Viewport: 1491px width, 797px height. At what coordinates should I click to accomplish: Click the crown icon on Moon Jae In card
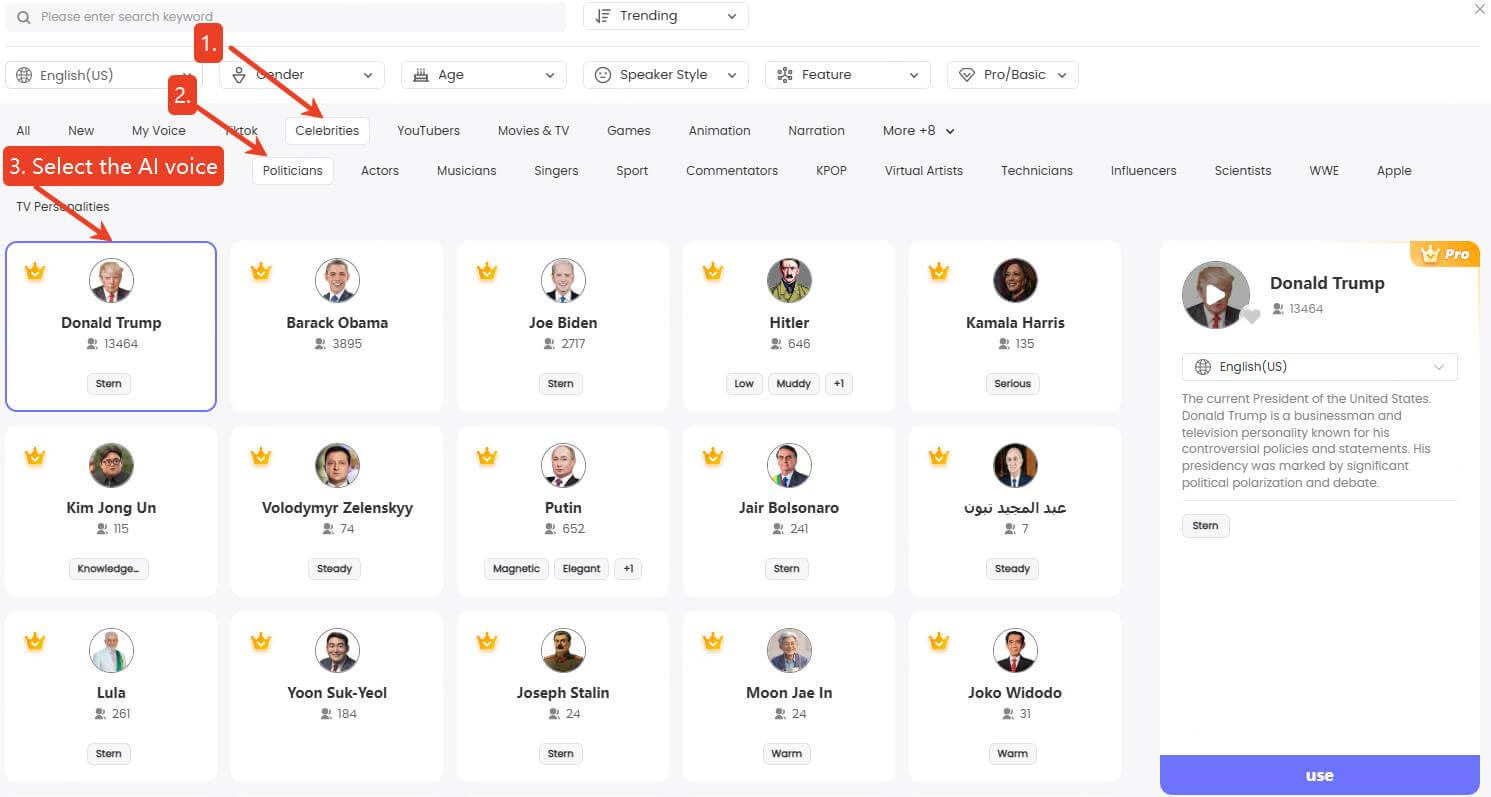click(x=713, y=641)
